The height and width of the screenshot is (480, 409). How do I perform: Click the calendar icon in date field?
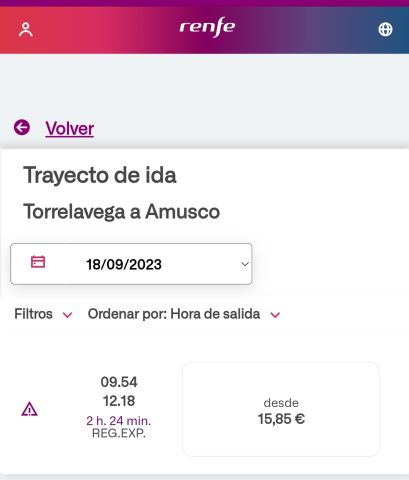[38, 262]
